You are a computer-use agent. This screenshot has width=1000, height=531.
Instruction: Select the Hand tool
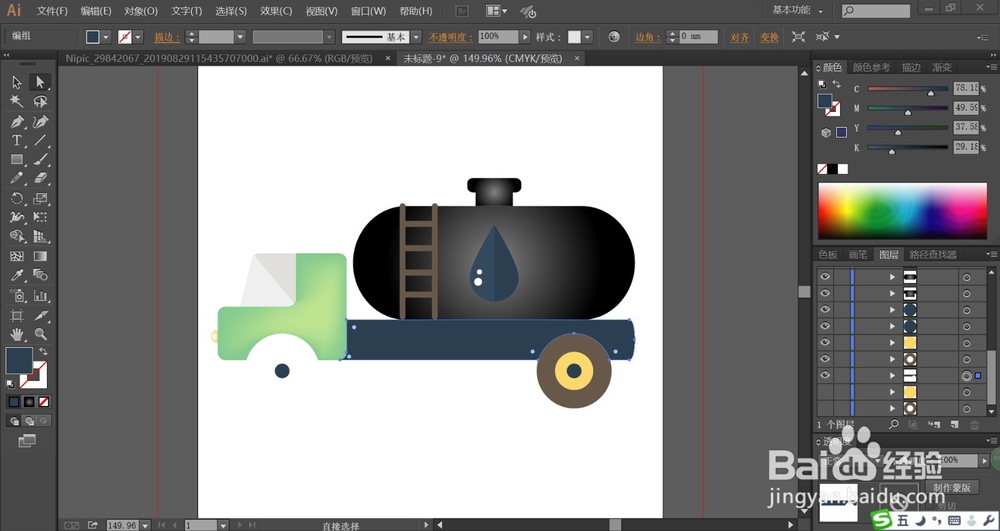coord(17,334)
